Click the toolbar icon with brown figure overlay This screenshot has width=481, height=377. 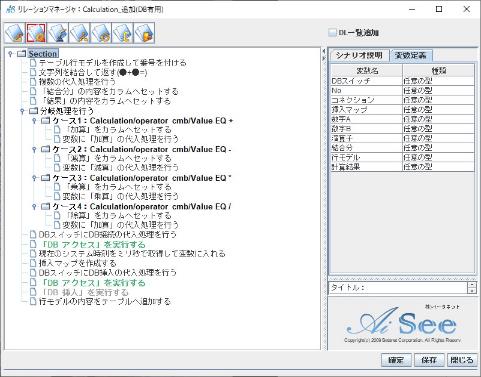click(x=15, y=33)
